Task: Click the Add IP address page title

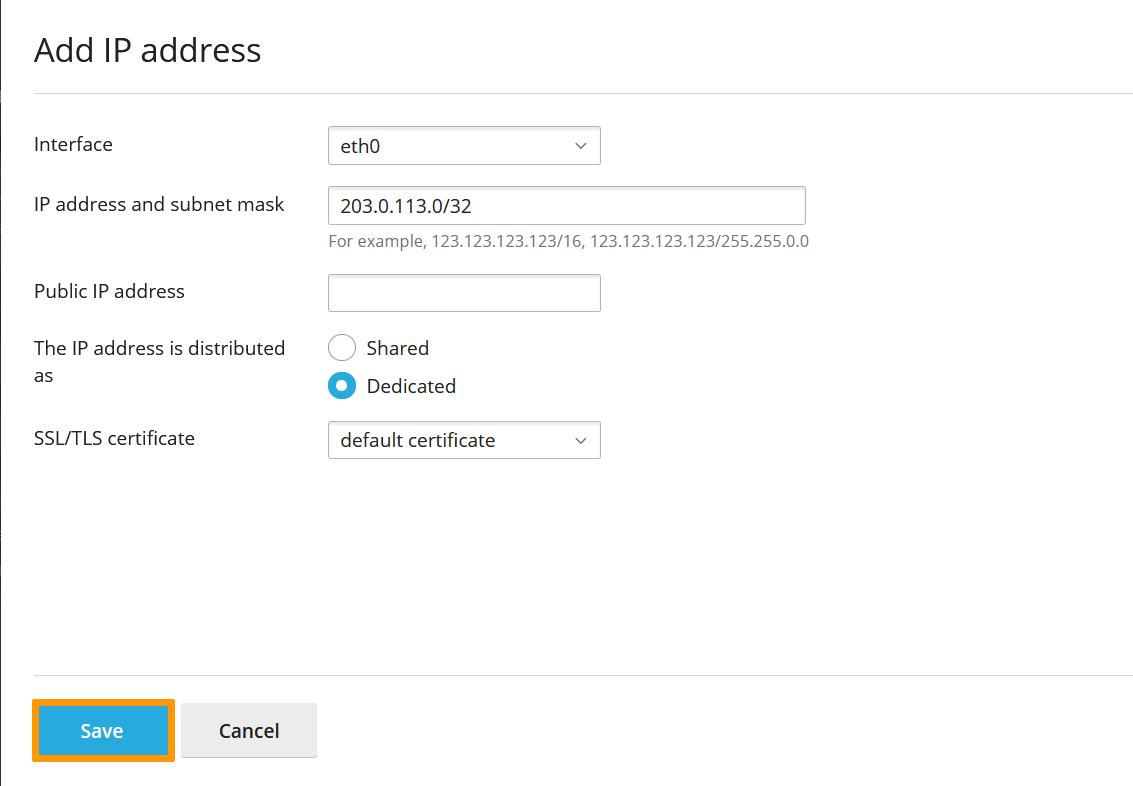Action: [147, 50]
